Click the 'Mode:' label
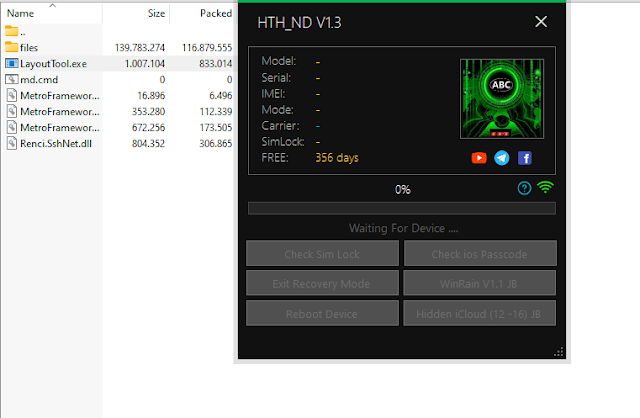 pyautogui.click(x=278, y=110)
